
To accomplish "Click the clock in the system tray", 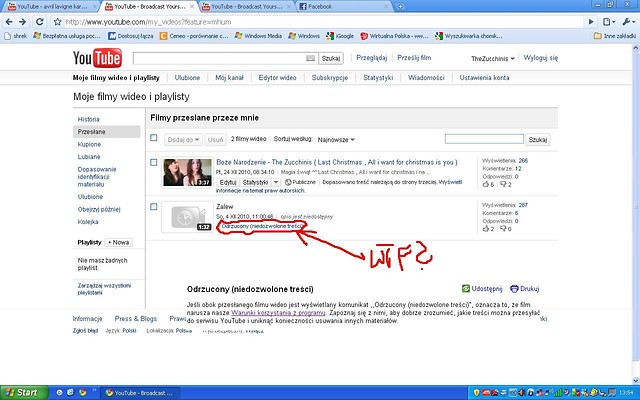I will [x=626, y=393].
